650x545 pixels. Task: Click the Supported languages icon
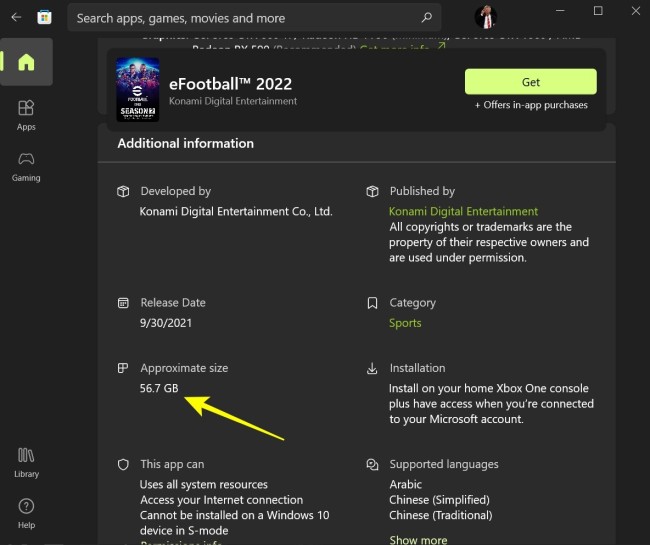(372, 465)
